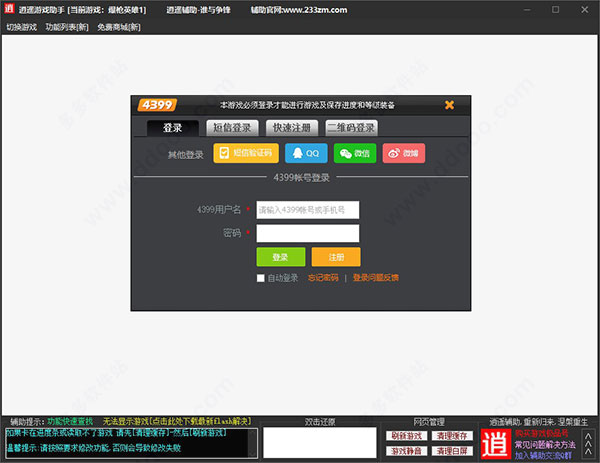Log in with QQ penguin button
The height and width of the screenshot is (463, 600).
306,153
